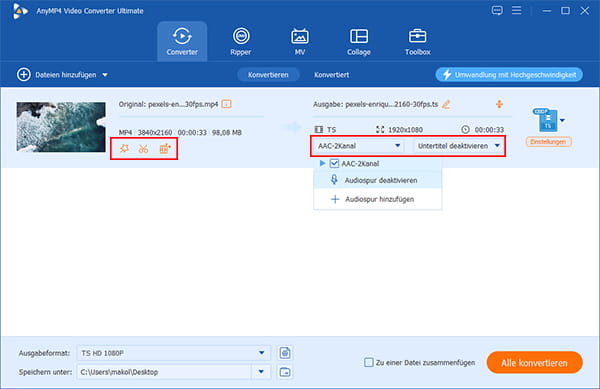Click the output duration 00:00:33
The width and height of the screenshot is (600, 389).
coord(489,130)
